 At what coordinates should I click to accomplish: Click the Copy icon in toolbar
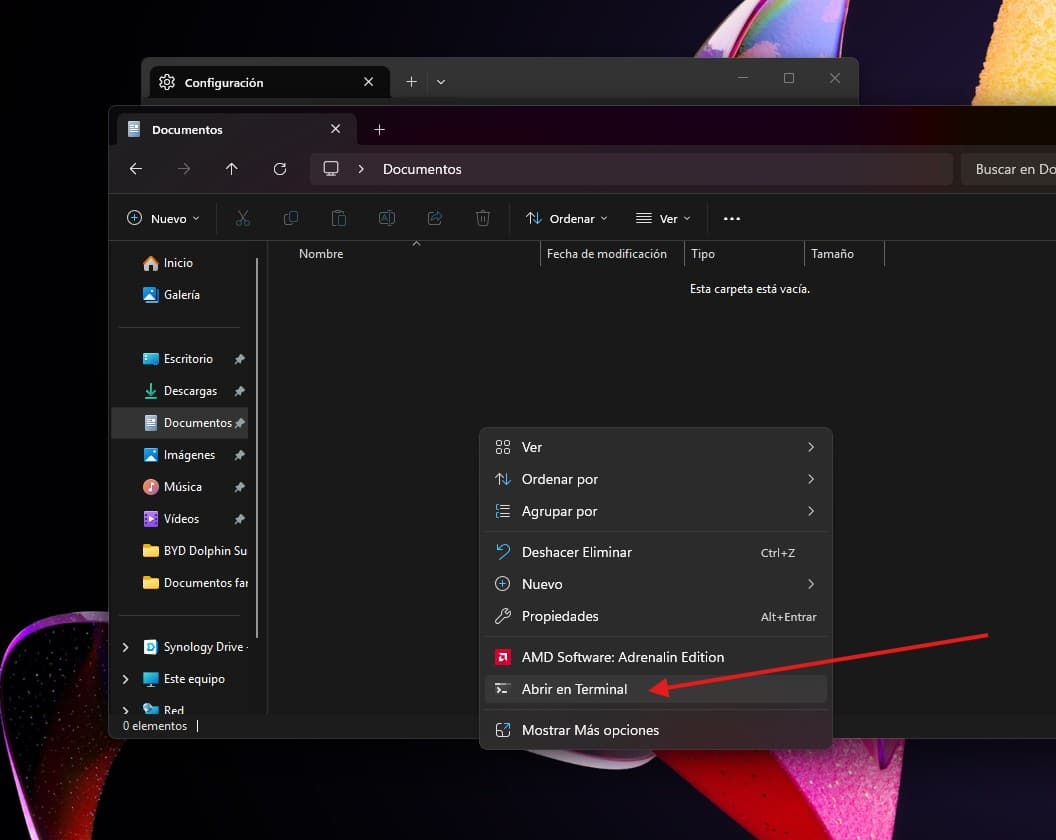click(291, 218)
